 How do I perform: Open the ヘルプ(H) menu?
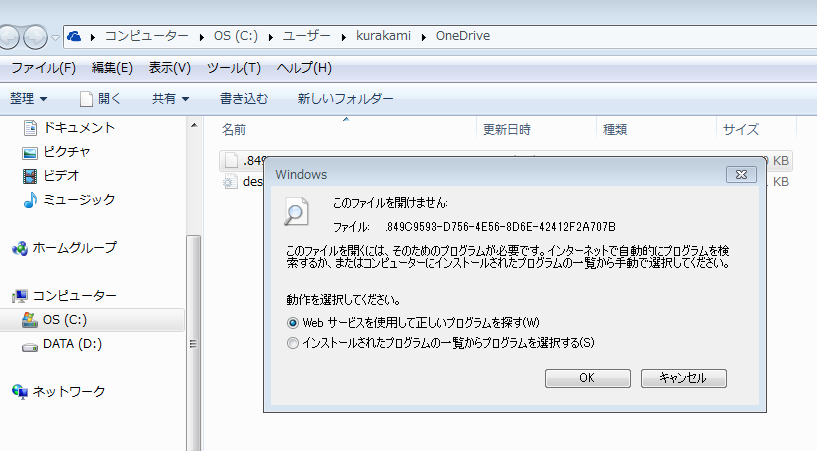pyautogui.click(x=304, y=68)
